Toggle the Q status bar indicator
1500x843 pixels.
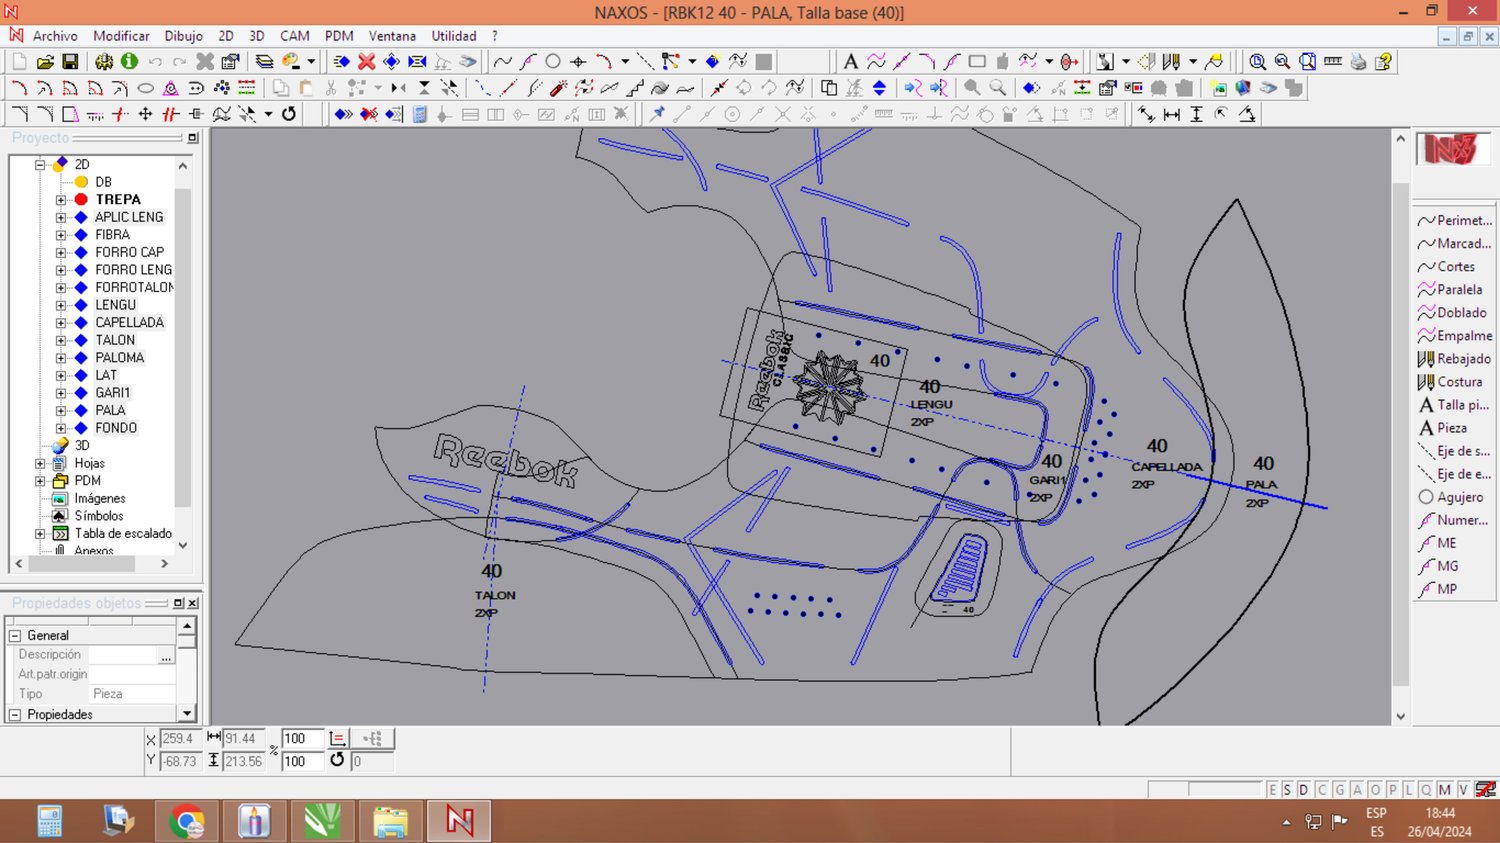(x=1426, y=790)
